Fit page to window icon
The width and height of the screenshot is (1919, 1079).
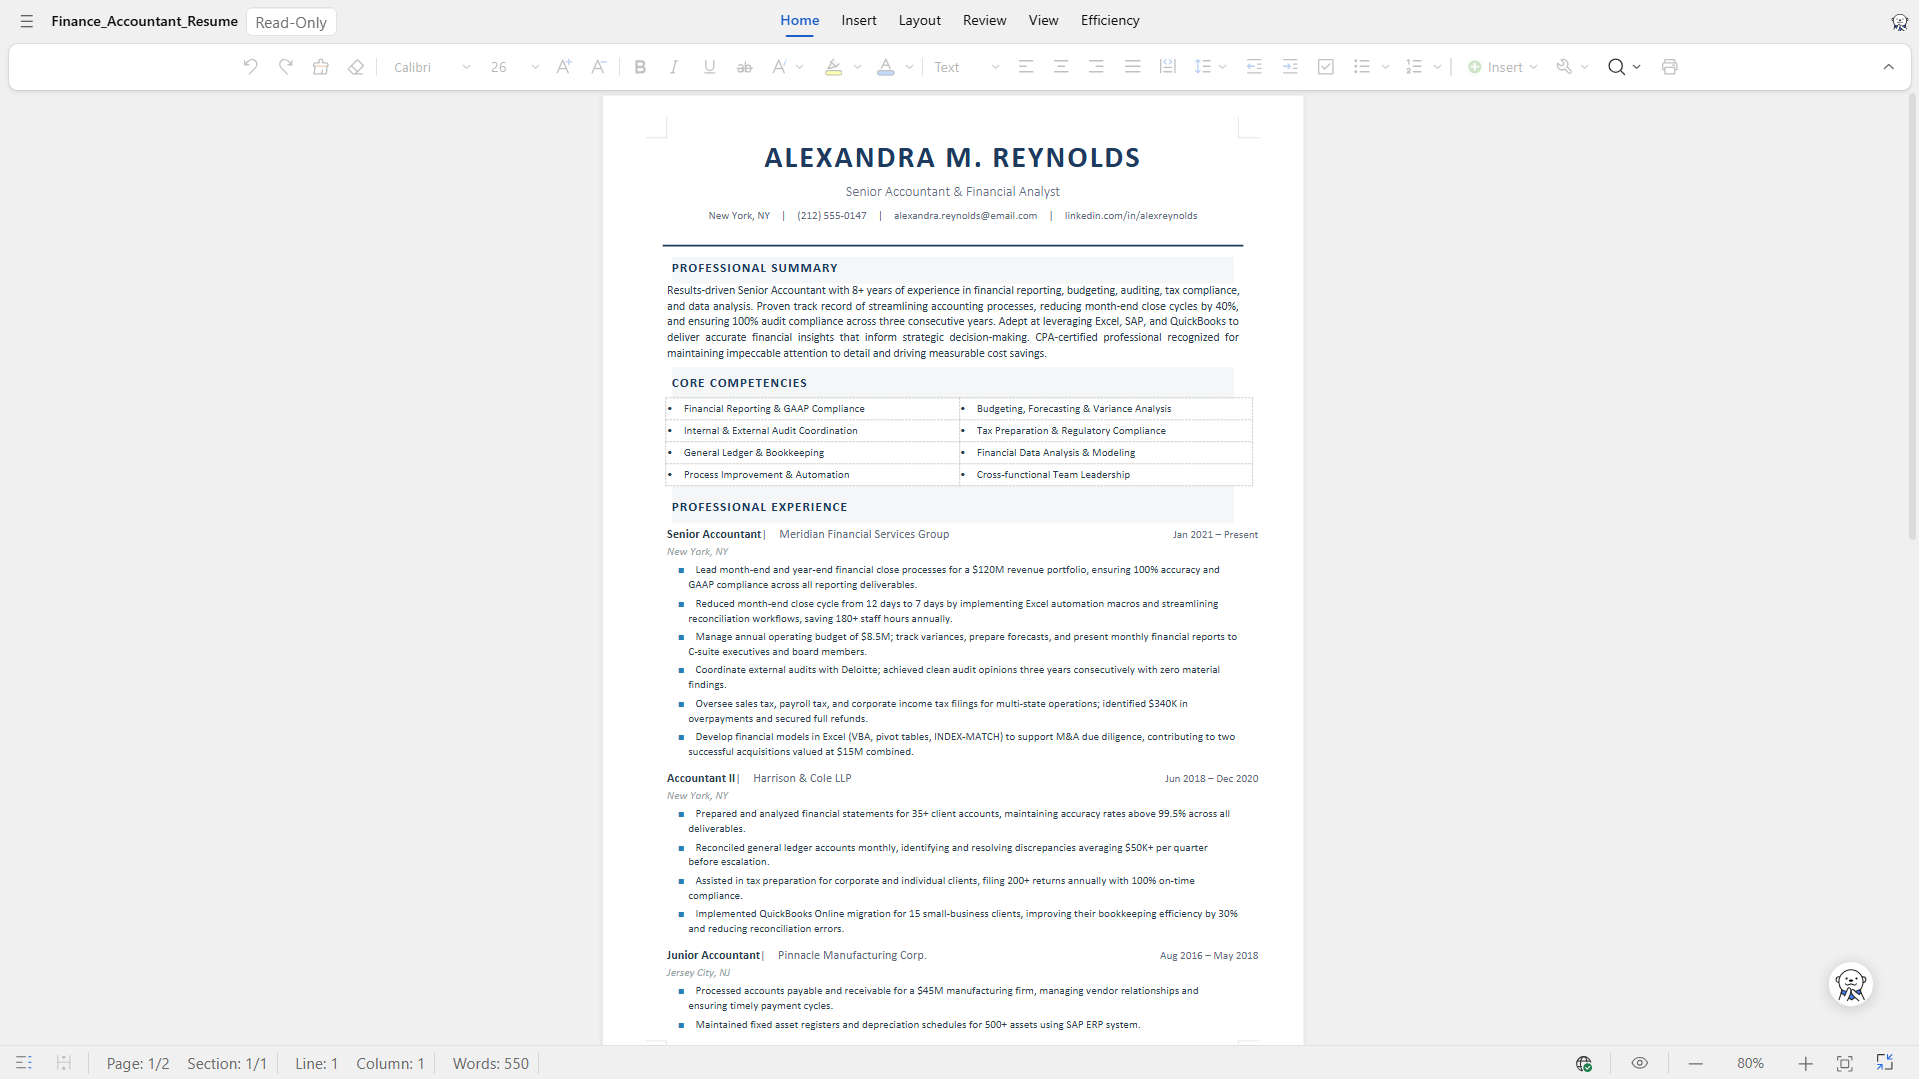[x=1844, y=1063]
